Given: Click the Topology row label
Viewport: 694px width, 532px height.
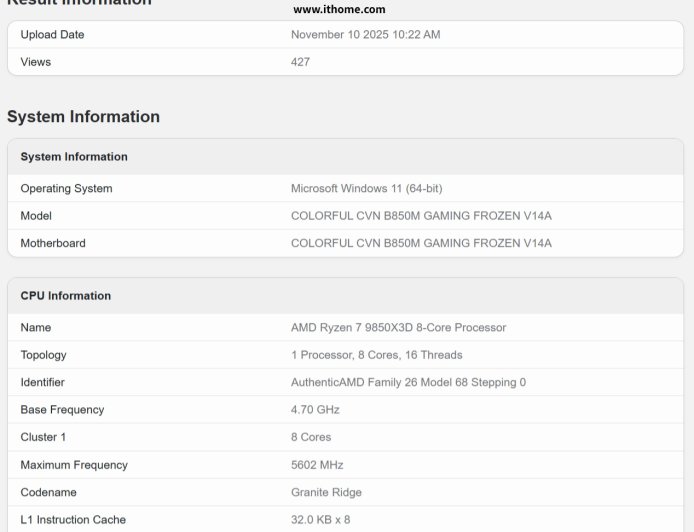Looking at the screenshot, I should click(x=43, y=355).
